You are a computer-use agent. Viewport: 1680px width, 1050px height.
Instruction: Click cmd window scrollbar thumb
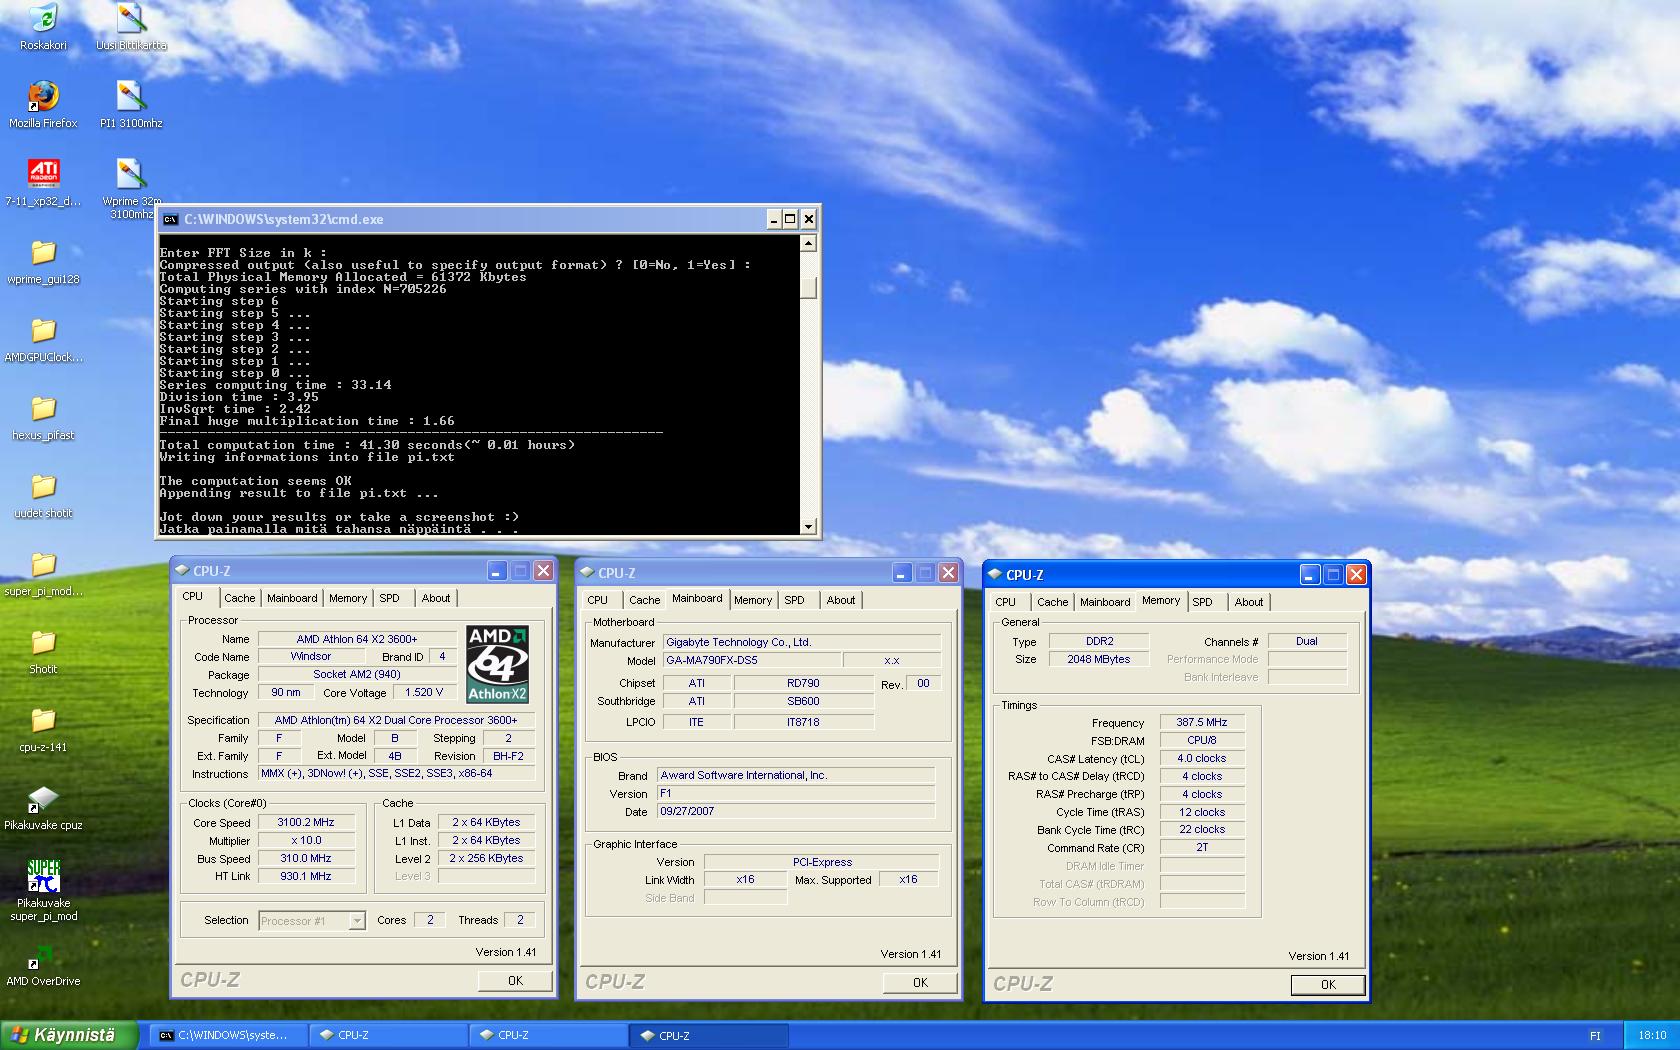(809, 288)
